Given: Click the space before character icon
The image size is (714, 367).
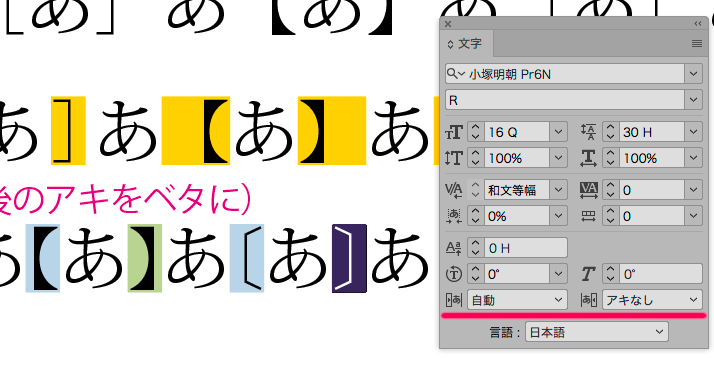Looking at the screenshot, I should [x=454, y=300].
